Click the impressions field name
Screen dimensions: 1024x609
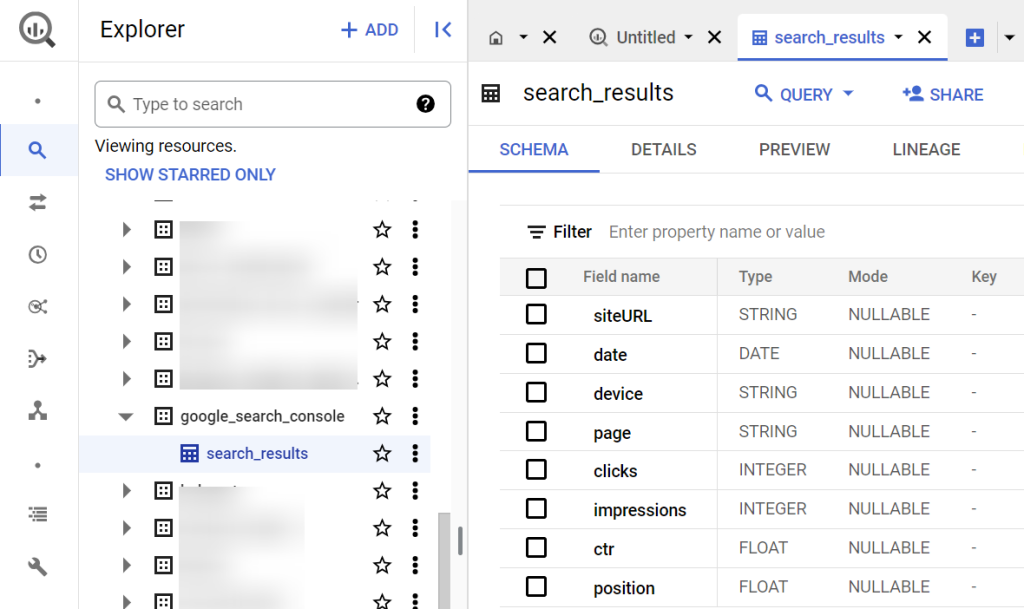pos(639,510)
